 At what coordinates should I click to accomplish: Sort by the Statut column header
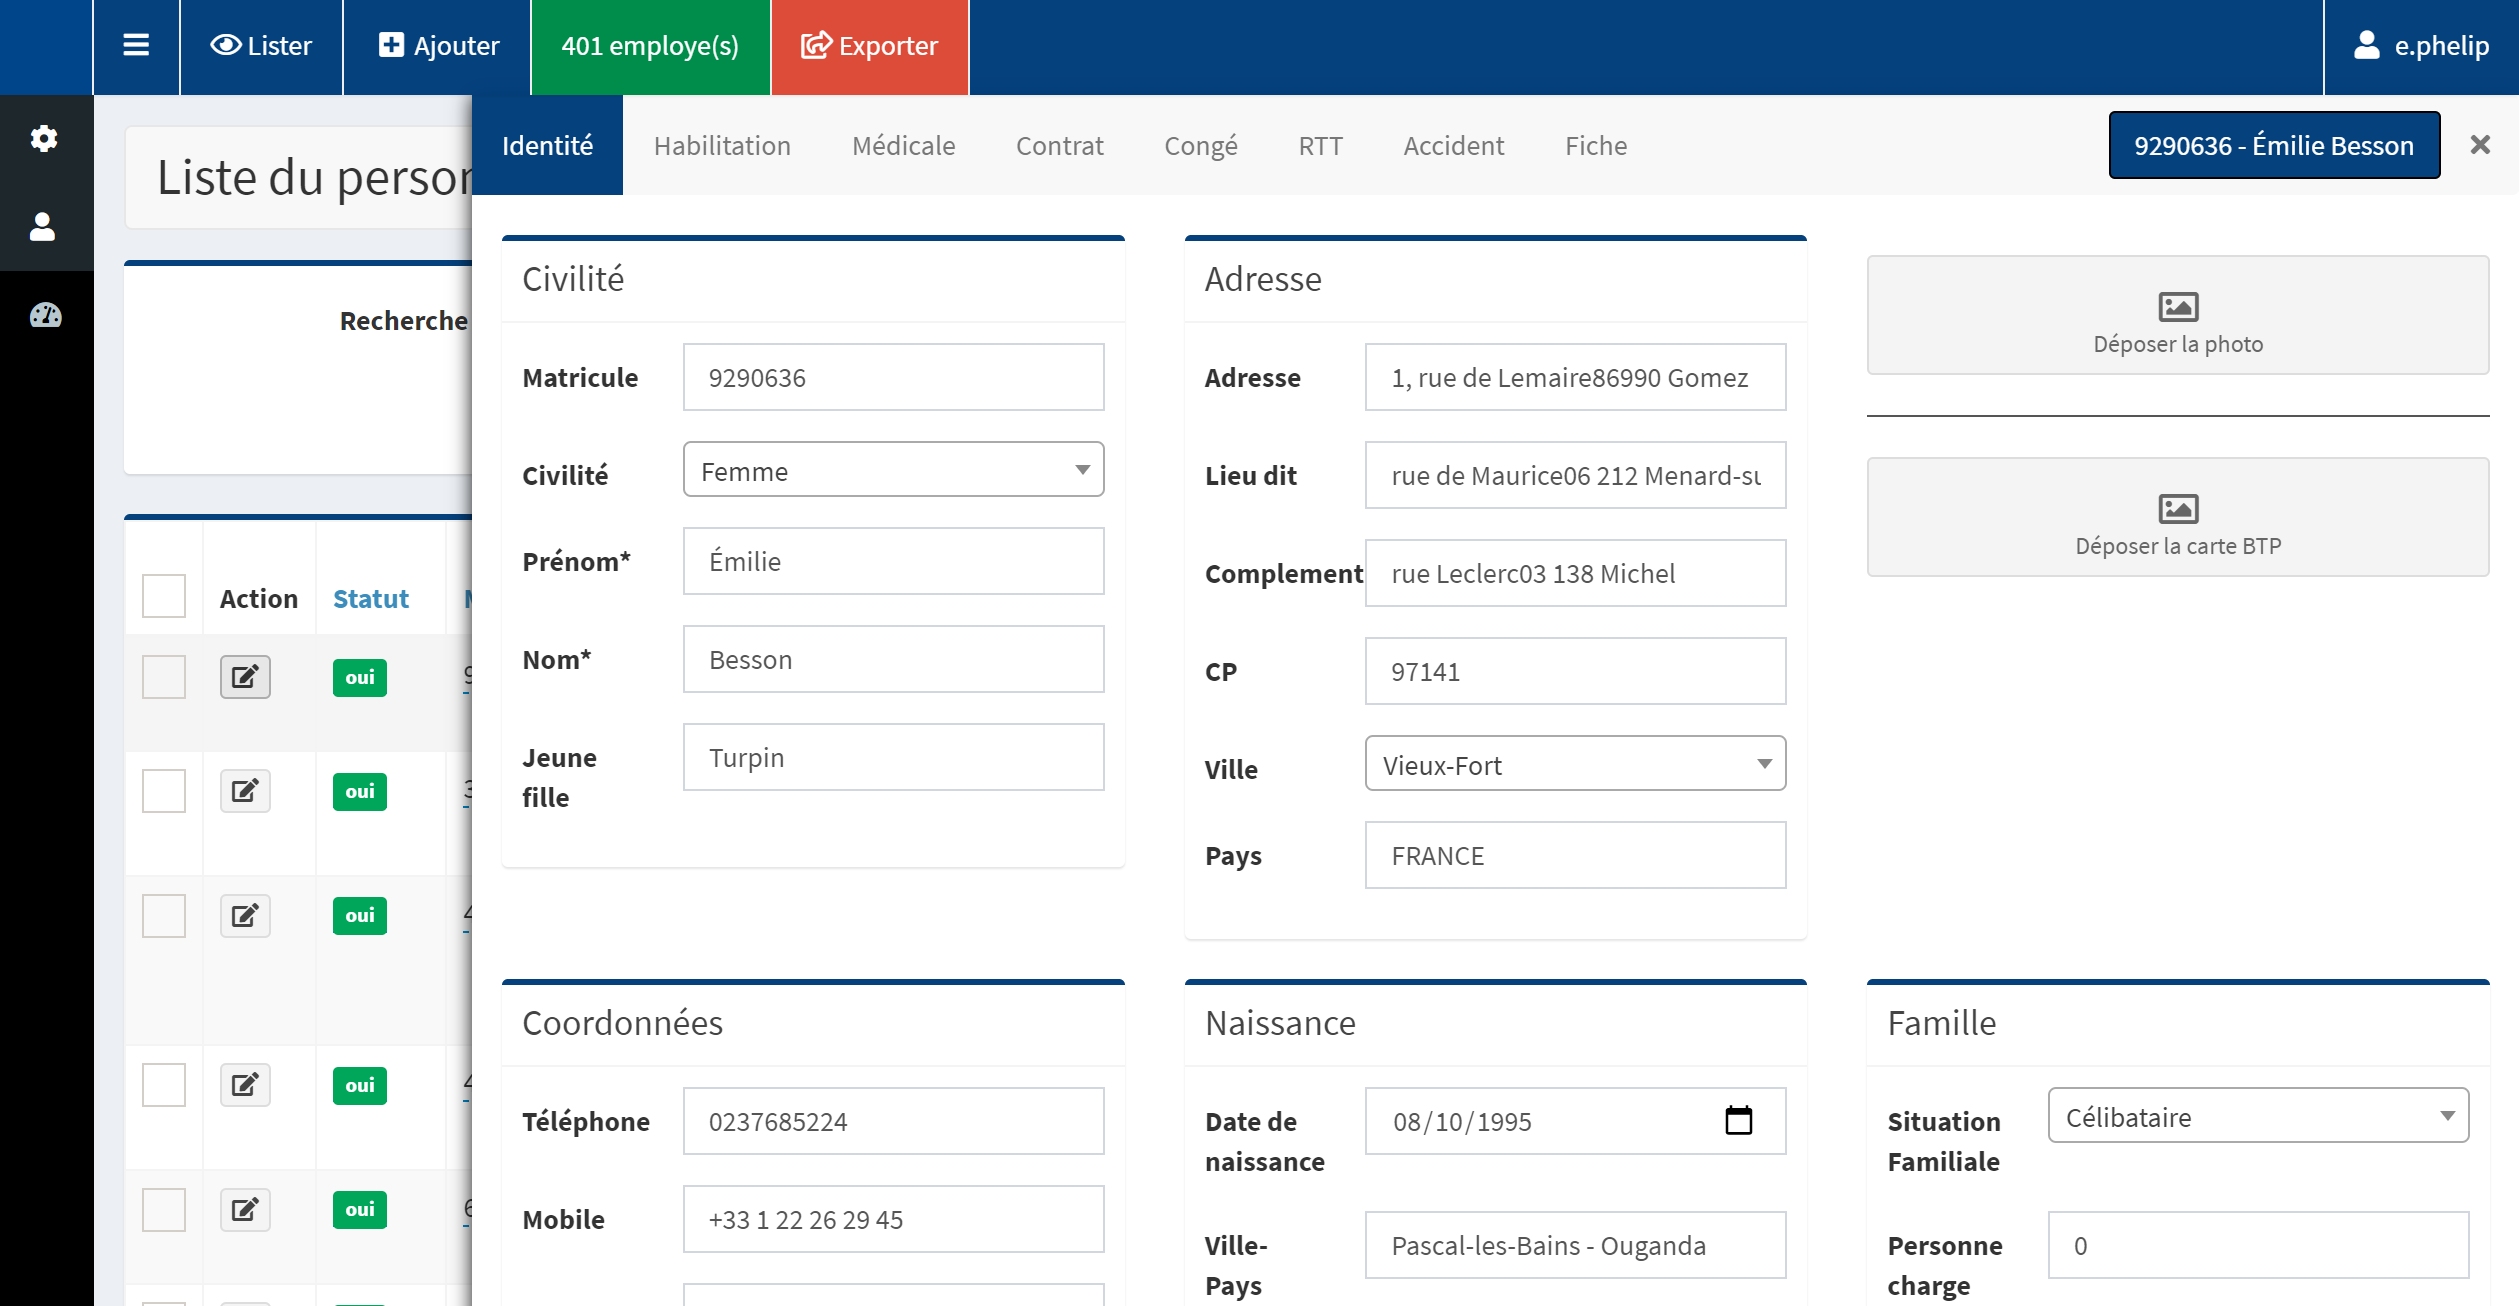(371, 598)
